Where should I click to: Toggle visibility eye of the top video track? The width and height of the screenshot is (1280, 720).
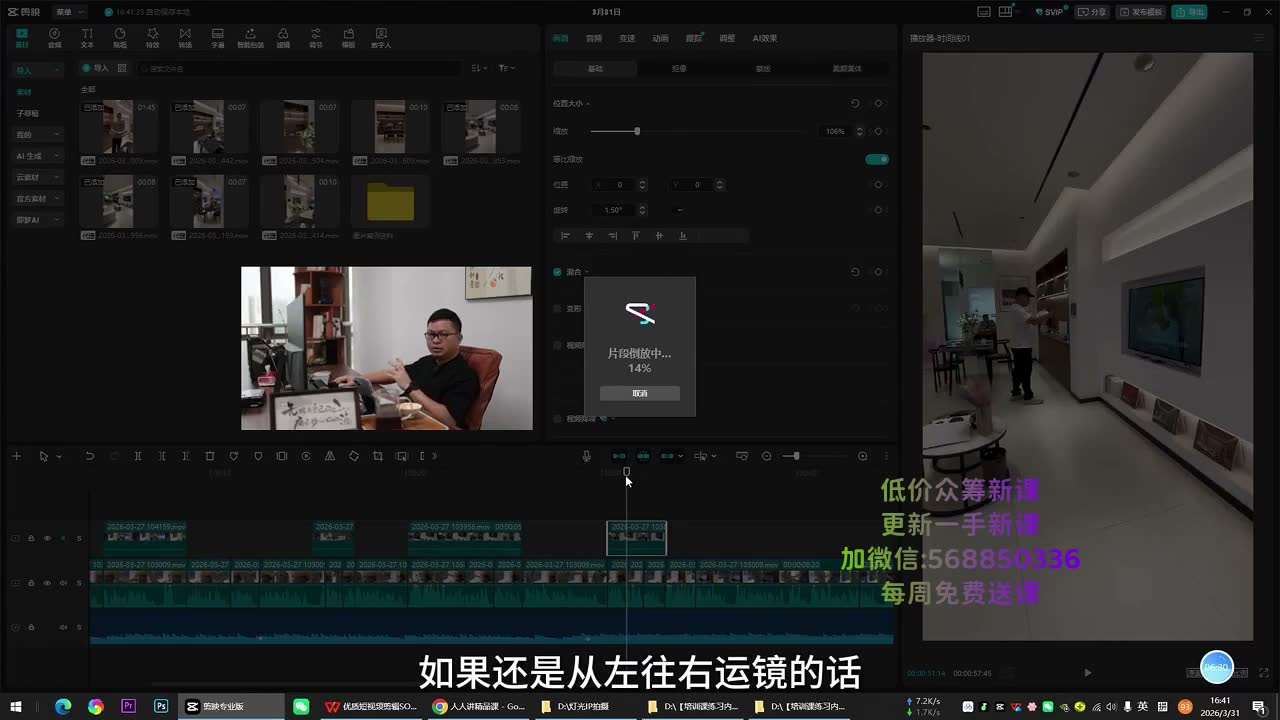click(x=47, y=538)
